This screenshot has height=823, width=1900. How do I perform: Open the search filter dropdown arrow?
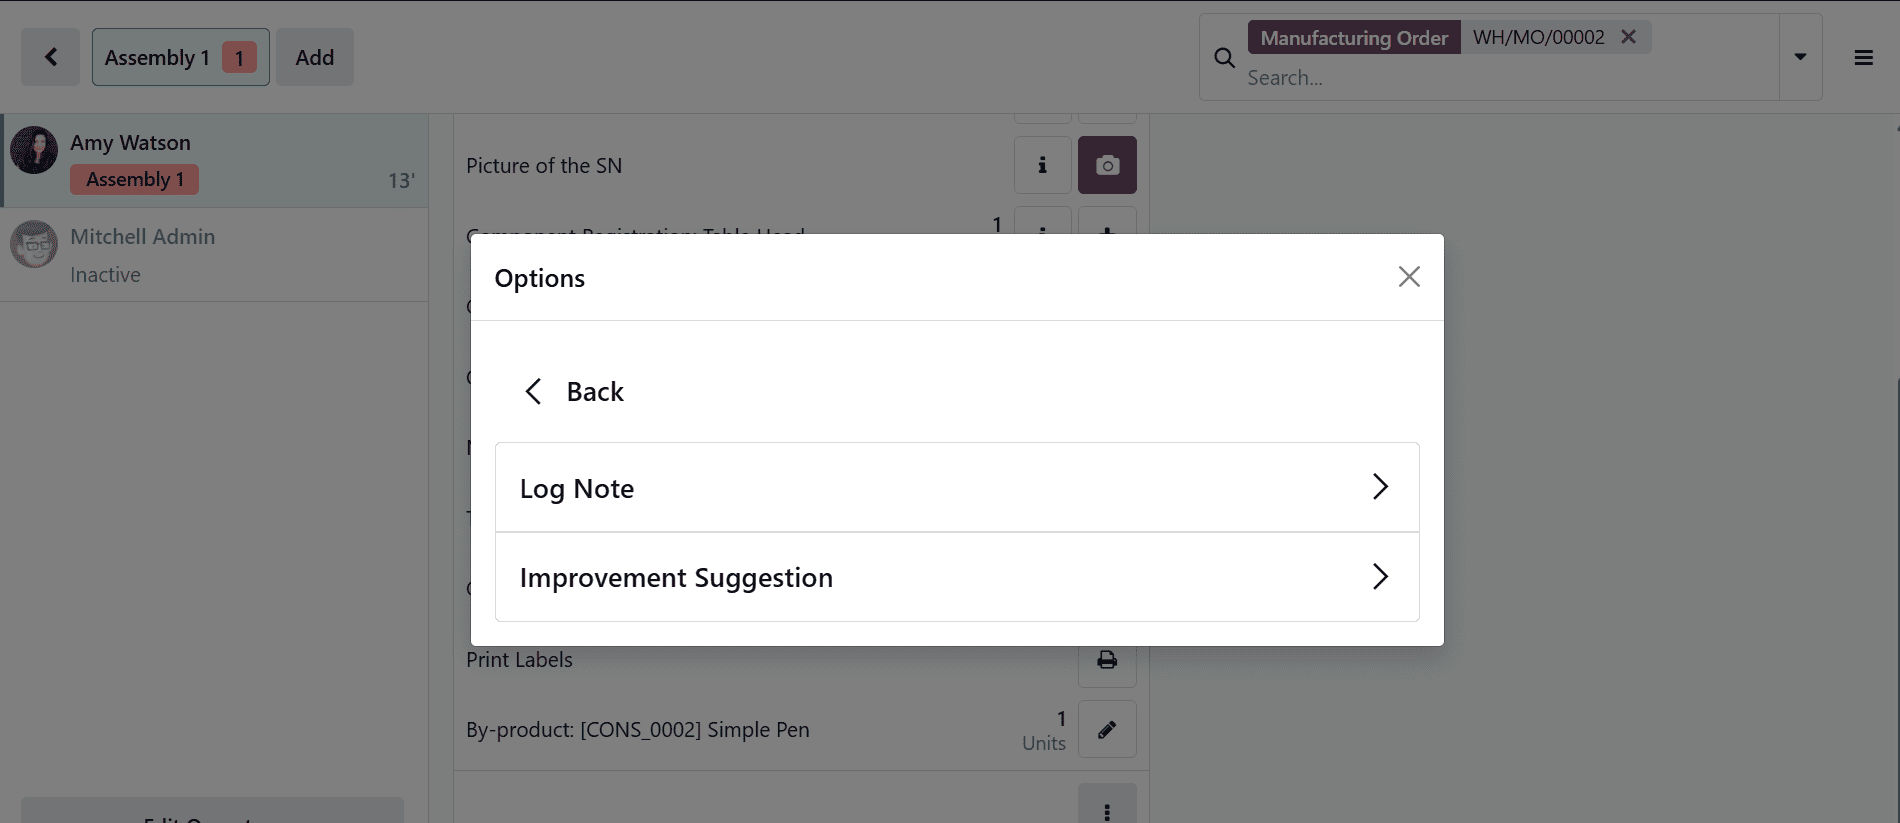1799,57
